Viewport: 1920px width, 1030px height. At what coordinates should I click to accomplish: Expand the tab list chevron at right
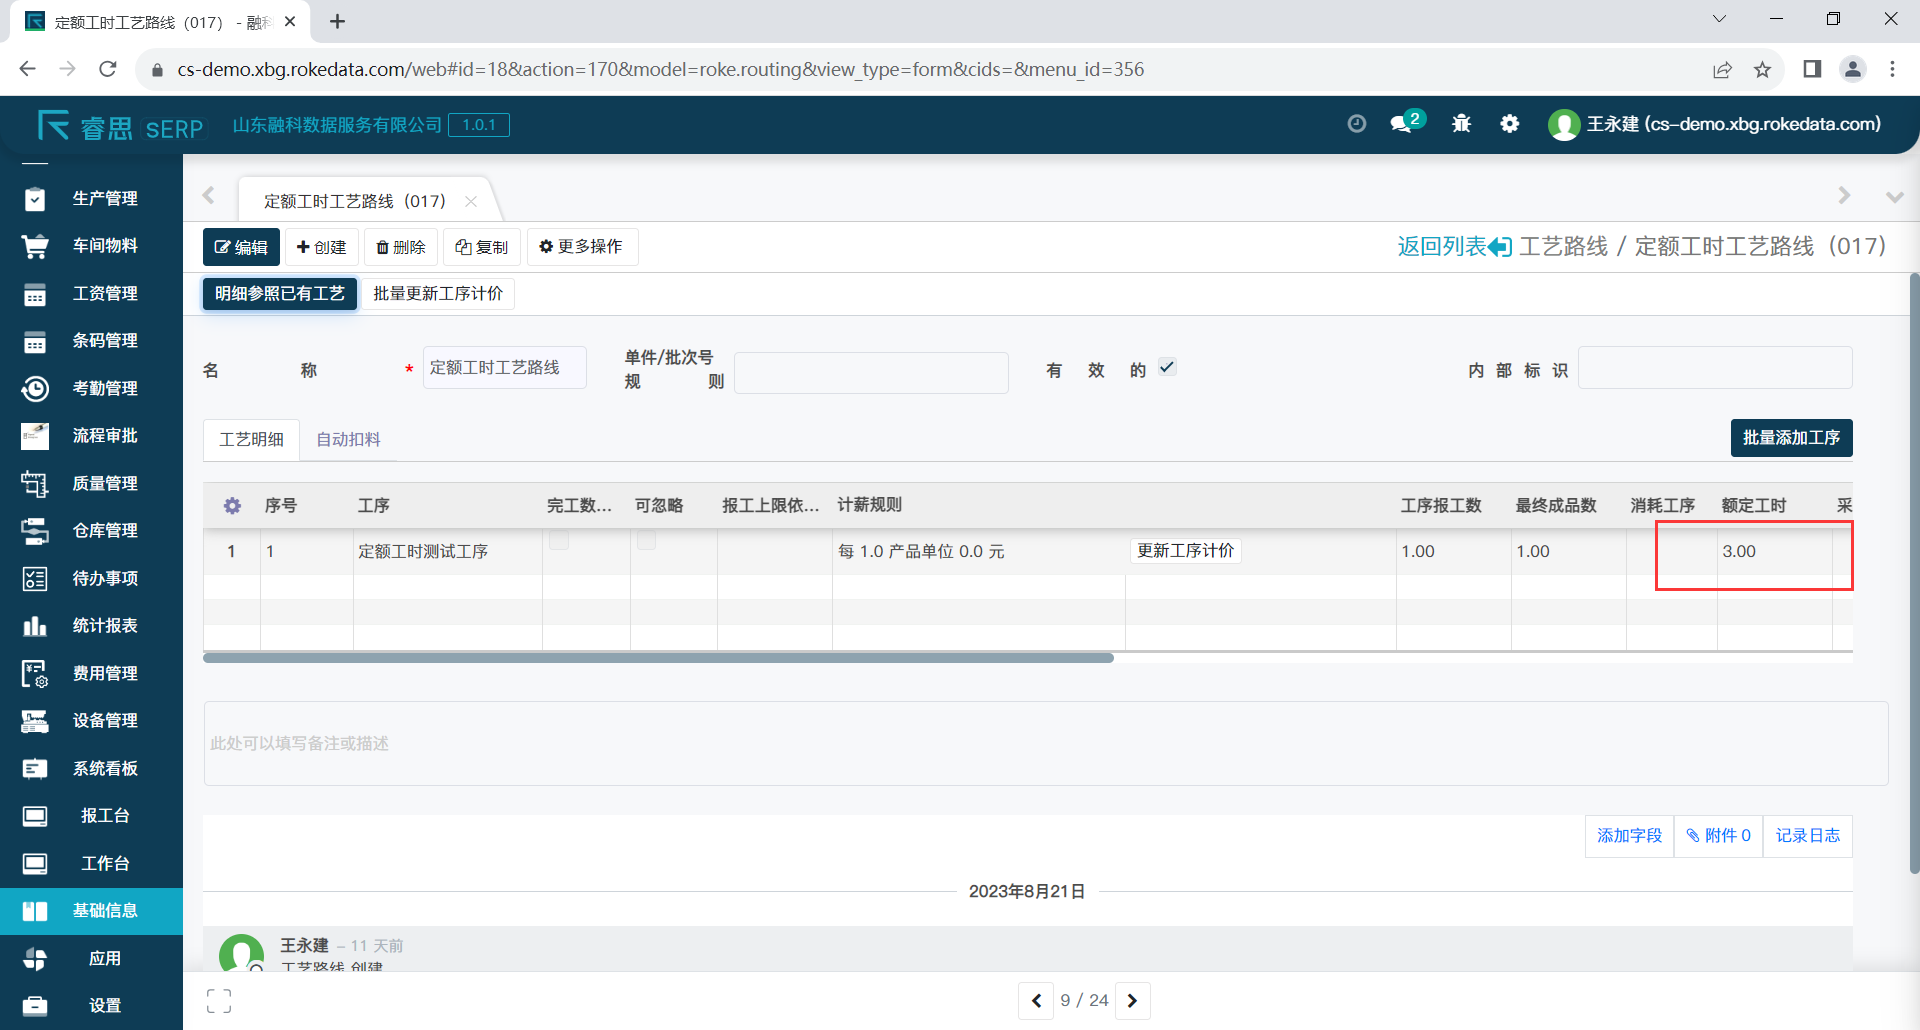click(x=1894, y=197)
